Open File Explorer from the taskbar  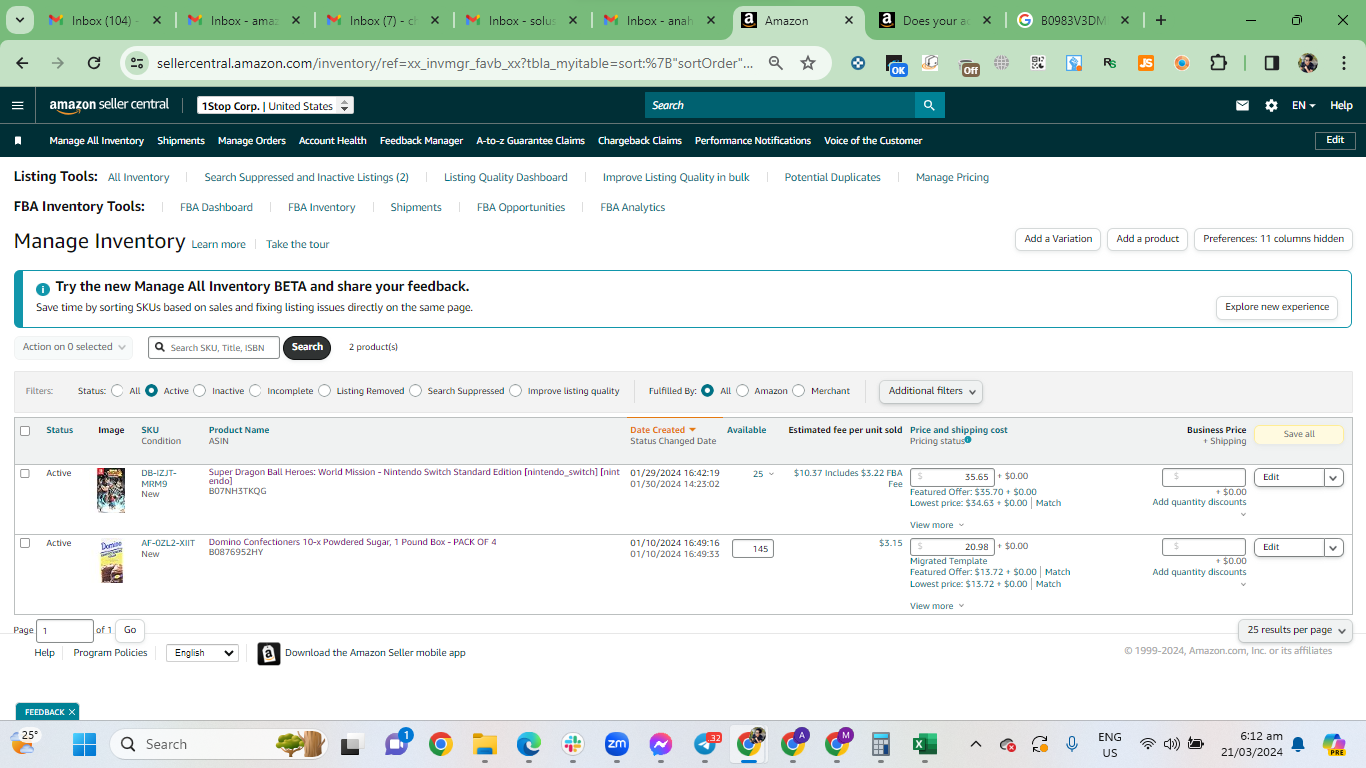[485, 744]
